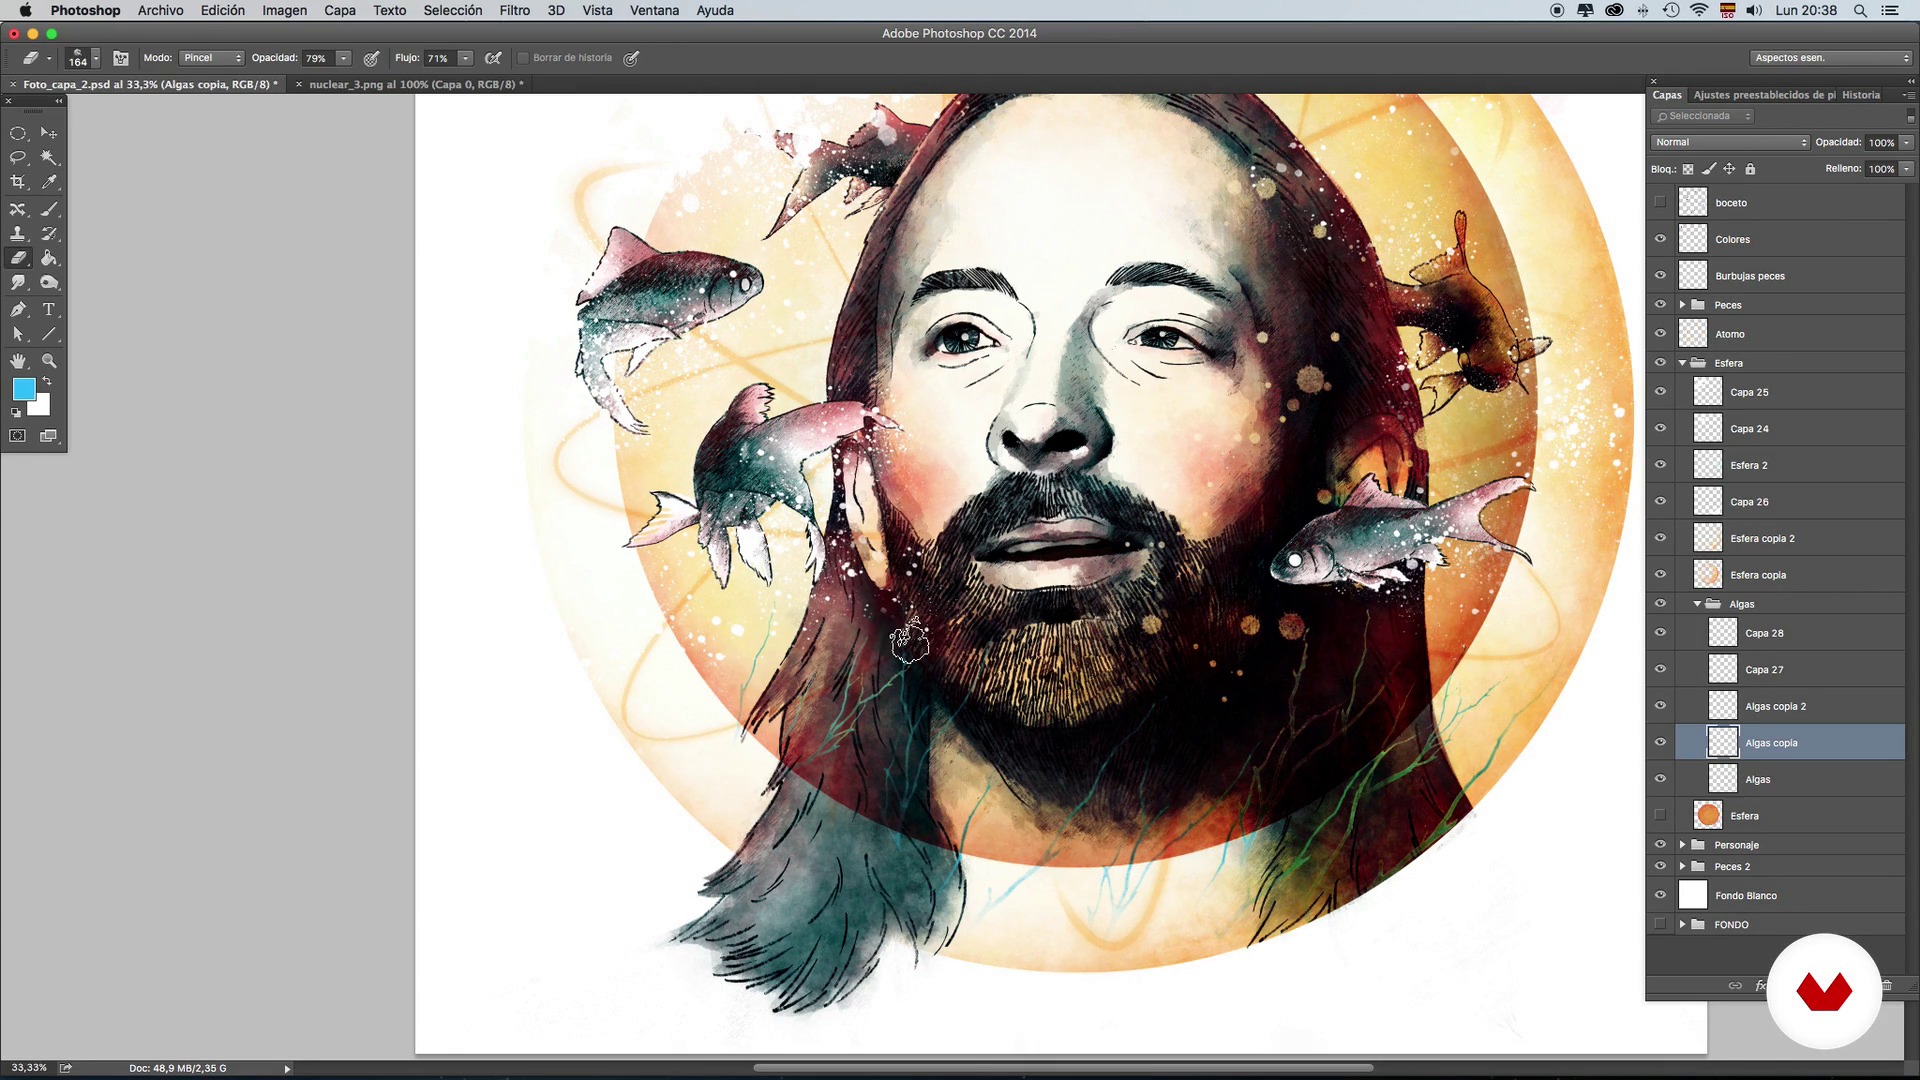Show the boceto layer
The height and width of the screenshot is (1080, 1920).
point(1660,202)
